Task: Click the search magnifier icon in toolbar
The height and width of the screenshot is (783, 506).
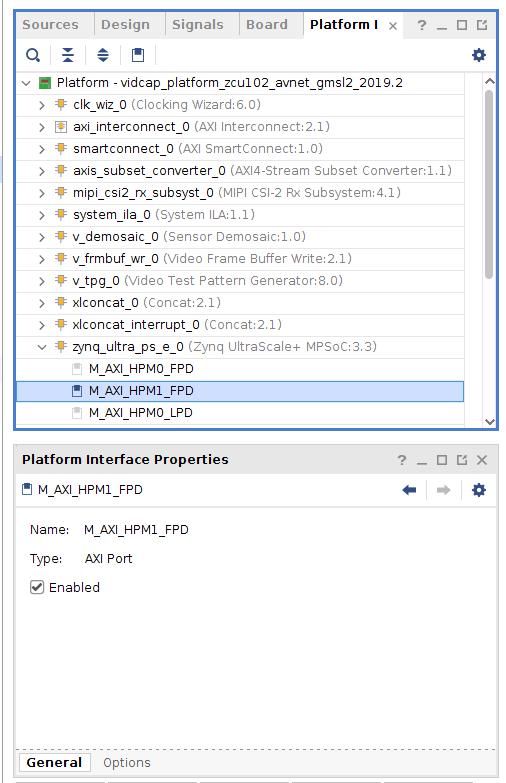Action: [33, 55]
